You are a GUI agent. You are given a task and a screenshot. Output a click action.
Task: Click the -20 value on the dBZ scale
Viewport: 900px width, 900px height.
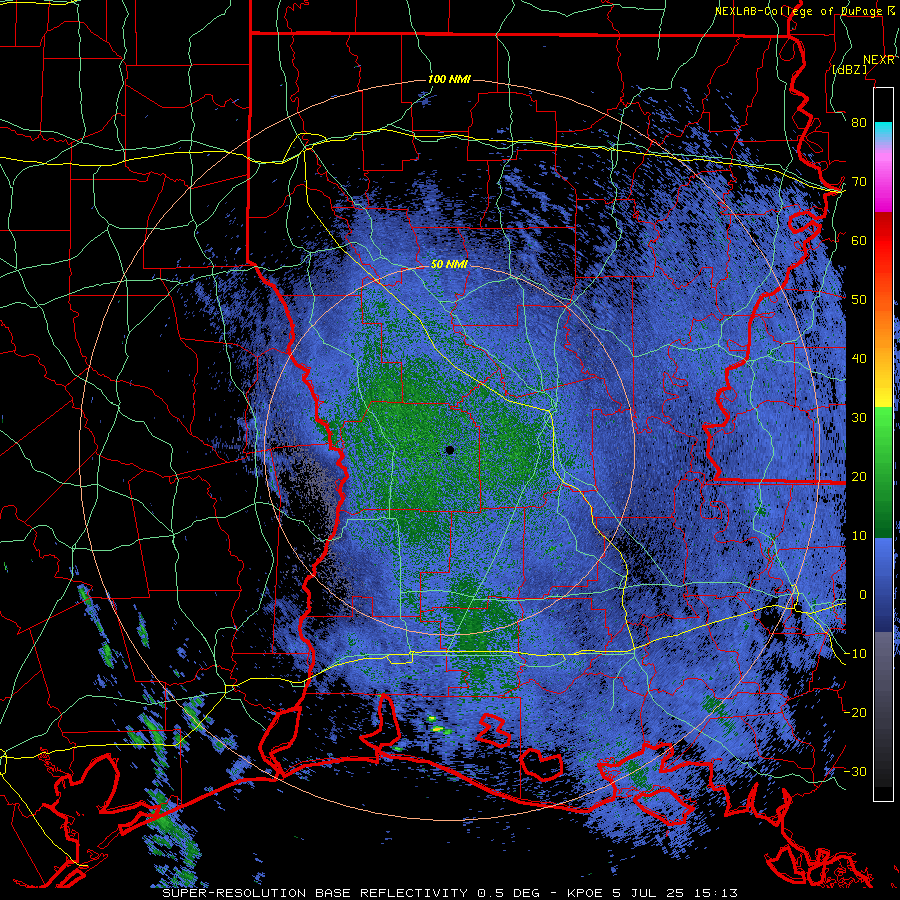click(855, 712)
